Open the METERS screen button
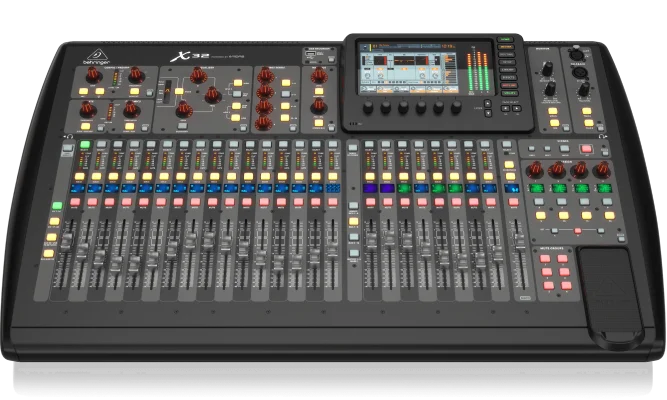The image size is (667, 400). click(x=506, y=47)
